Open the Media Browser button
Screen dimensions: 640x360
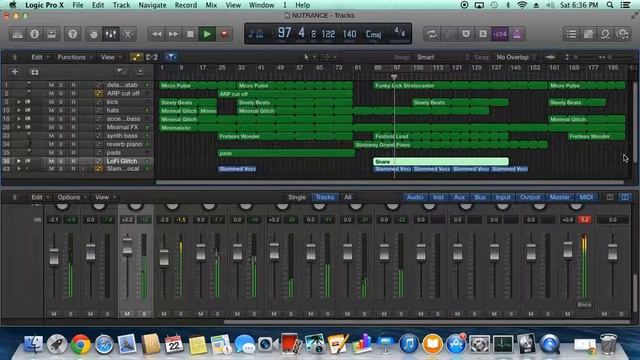623,34
